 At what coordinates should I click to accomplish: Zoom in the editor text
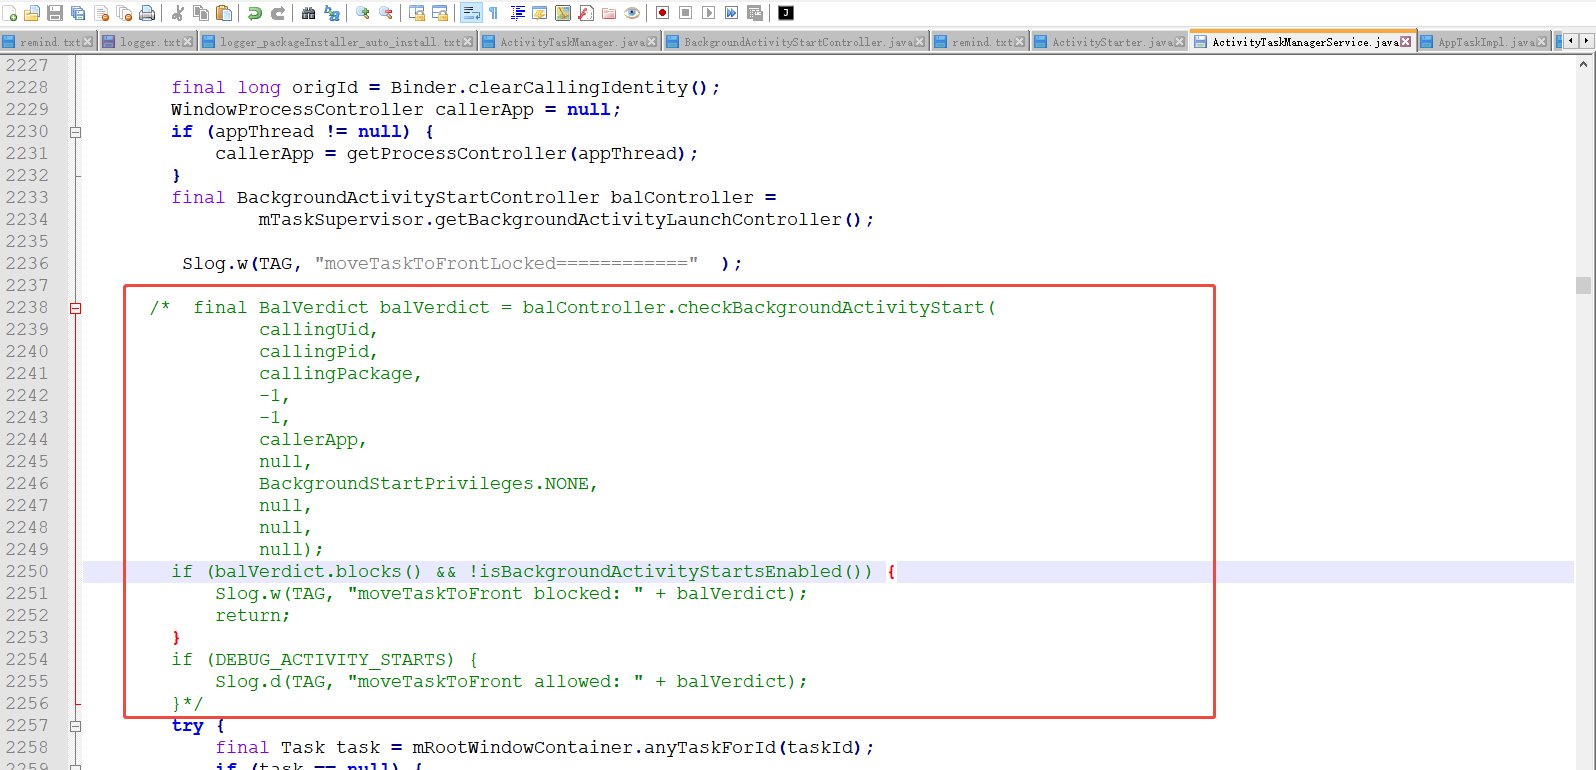pos(362,13)
